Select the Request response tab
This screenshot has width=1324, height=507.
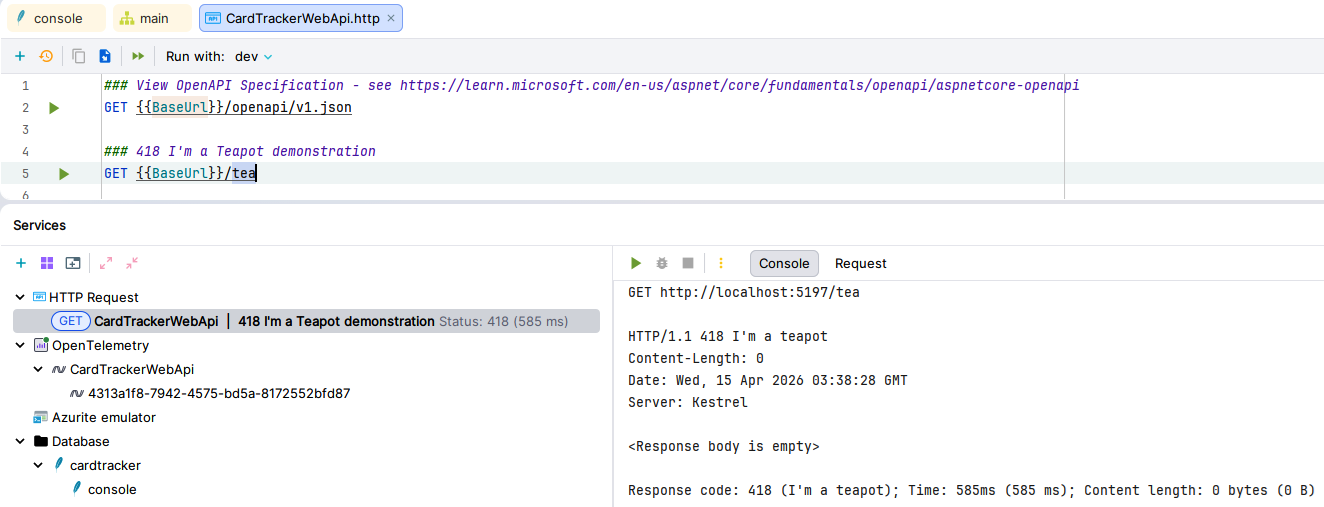coord(861,263)
